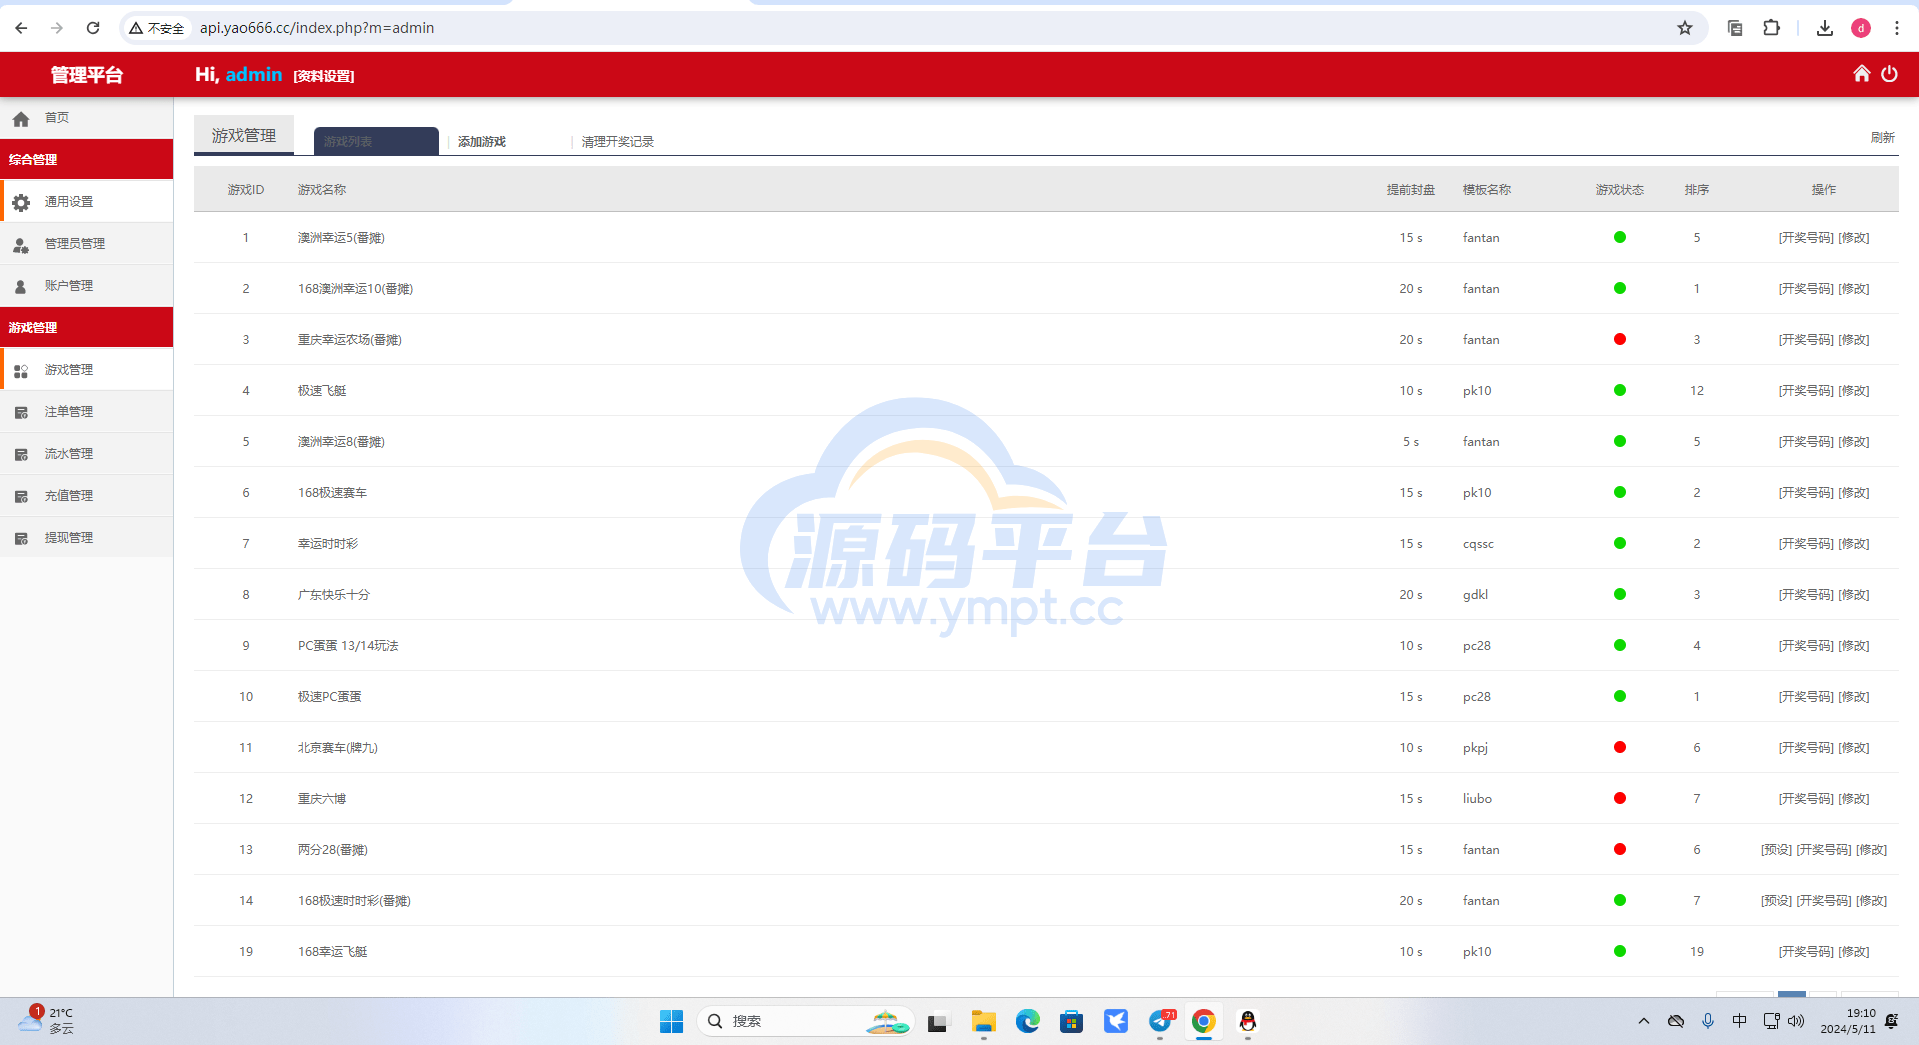Click 开奖号码 for 极速PC蛋蛋

pos(1806,697)
